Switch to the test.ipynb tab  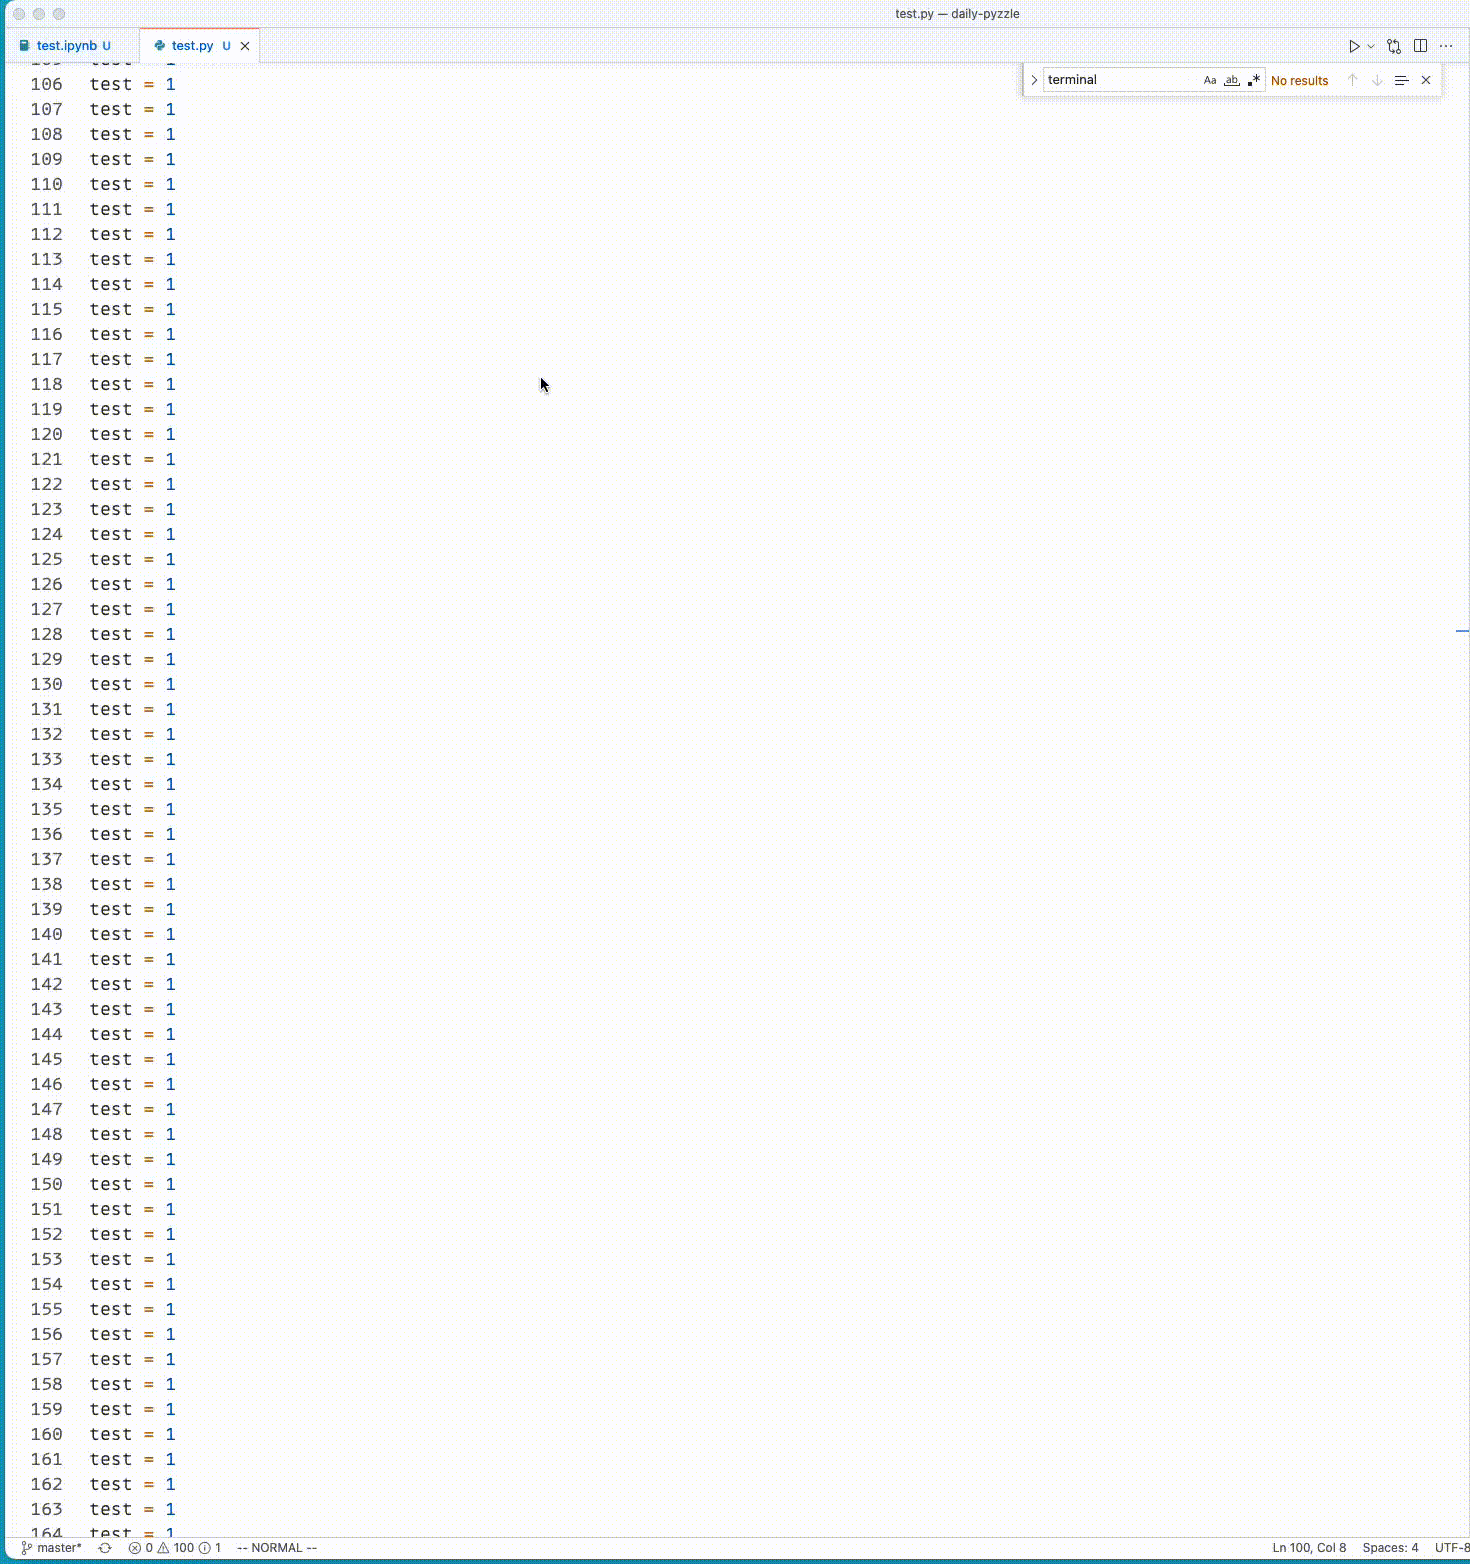pos(62,45)
